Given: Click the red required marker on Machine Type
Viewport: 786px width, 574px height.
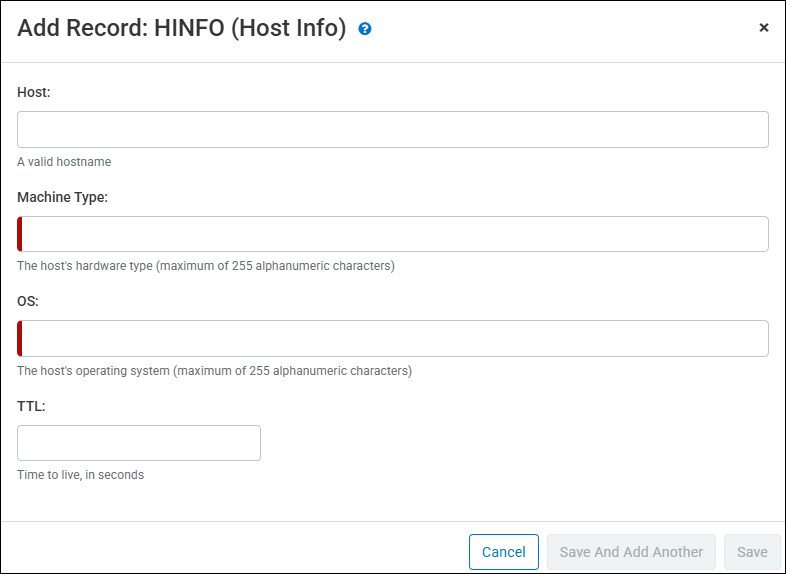Looking at the screenshot, I should 20,234.
